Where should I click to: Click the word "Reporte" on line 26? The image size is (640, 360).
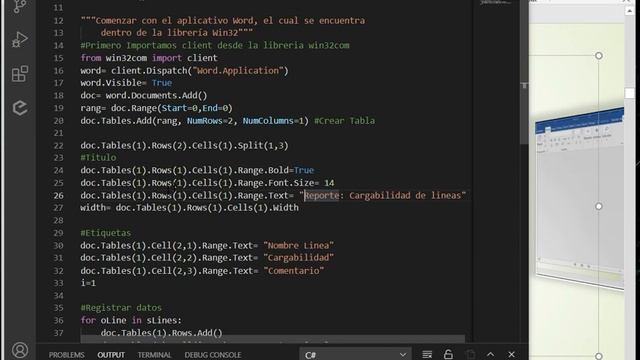coord(322,196)
